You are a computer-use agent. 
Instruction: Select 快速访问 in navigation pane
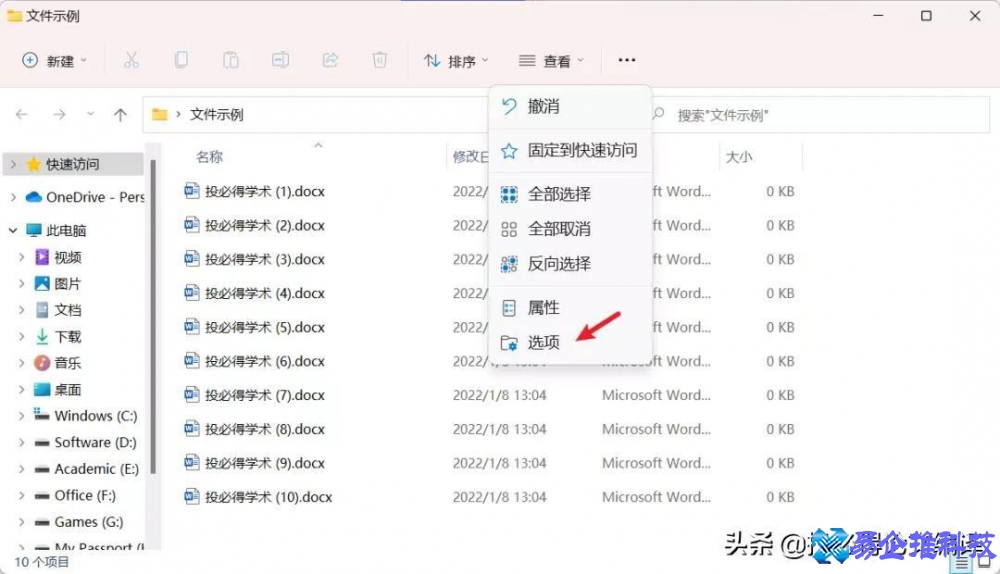[73, 165]
